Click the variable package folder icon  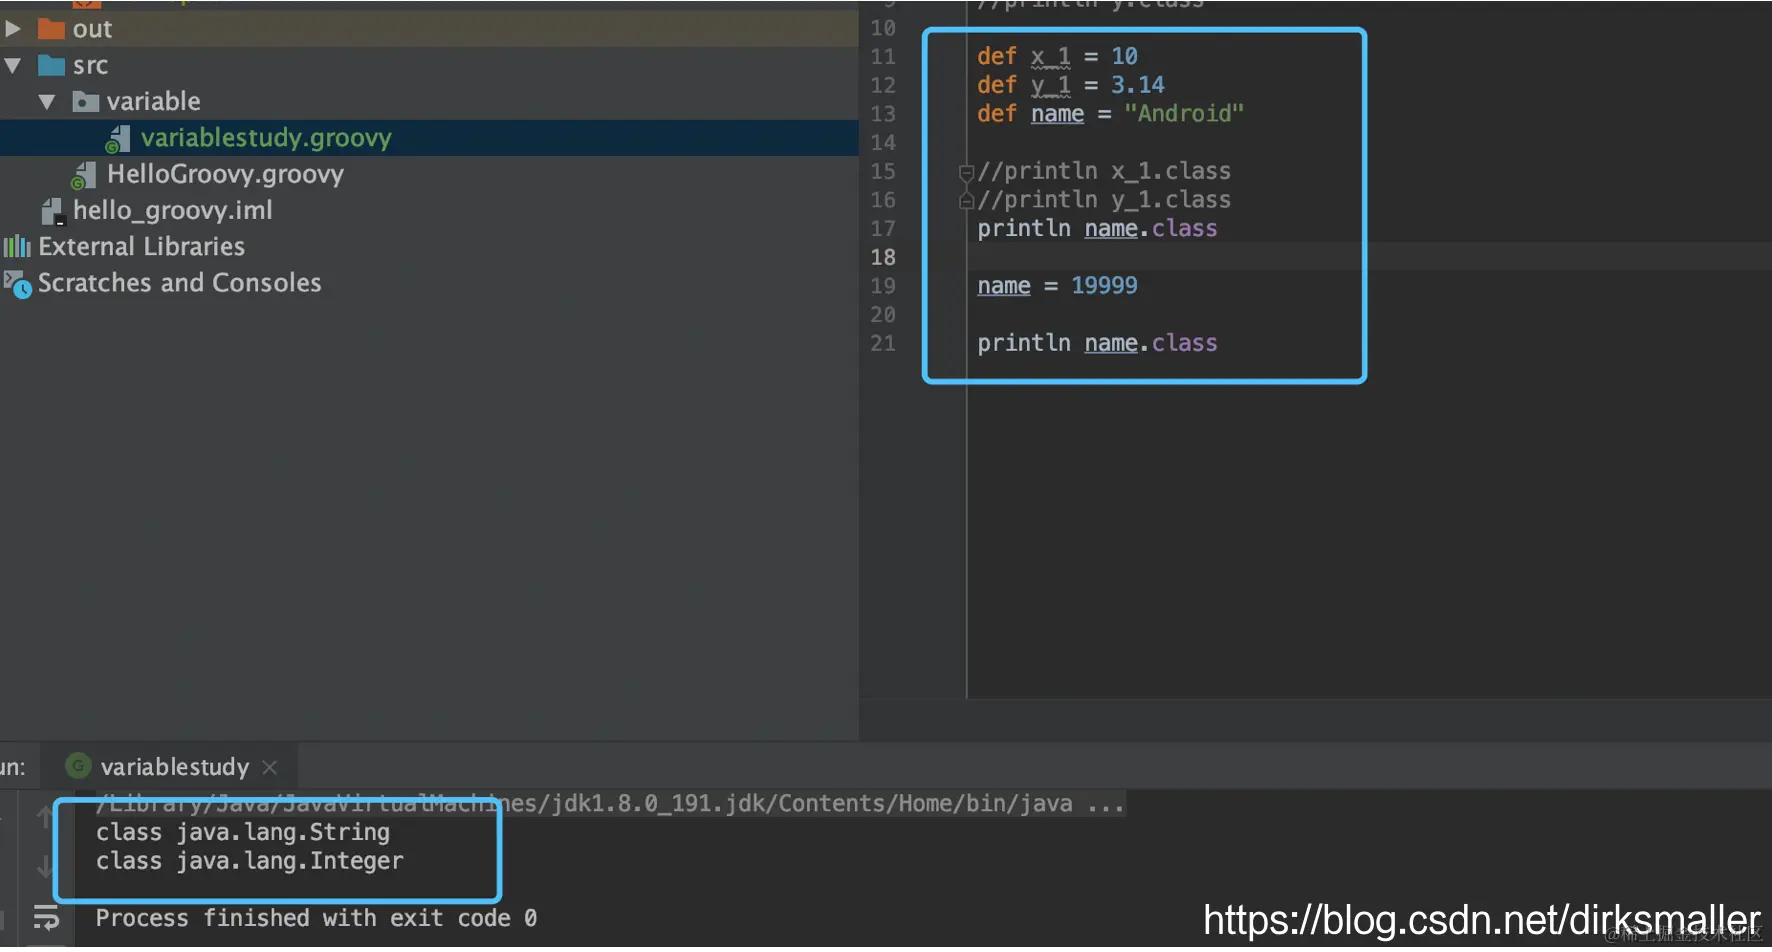[x=86, y=102]
